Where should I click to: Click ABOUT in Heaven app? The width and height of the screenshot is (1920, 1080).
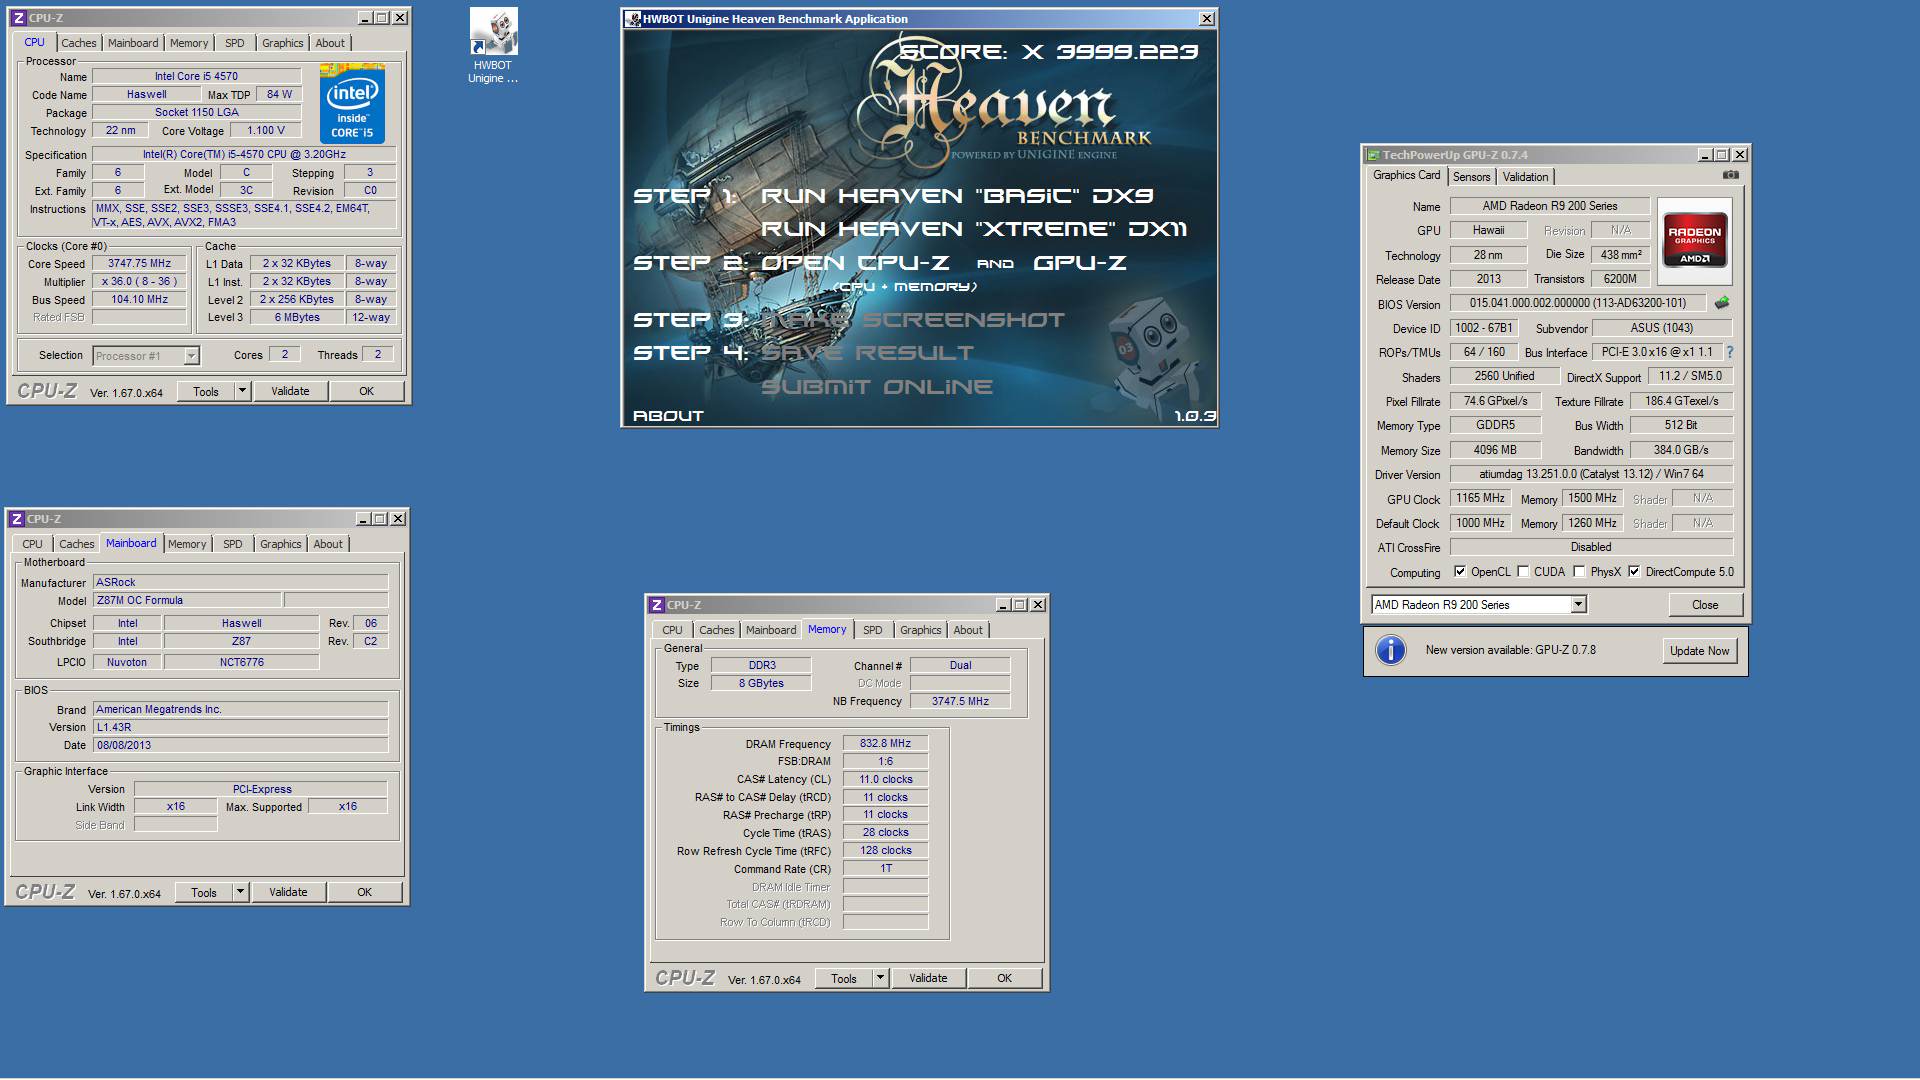[x=668, y=416]
